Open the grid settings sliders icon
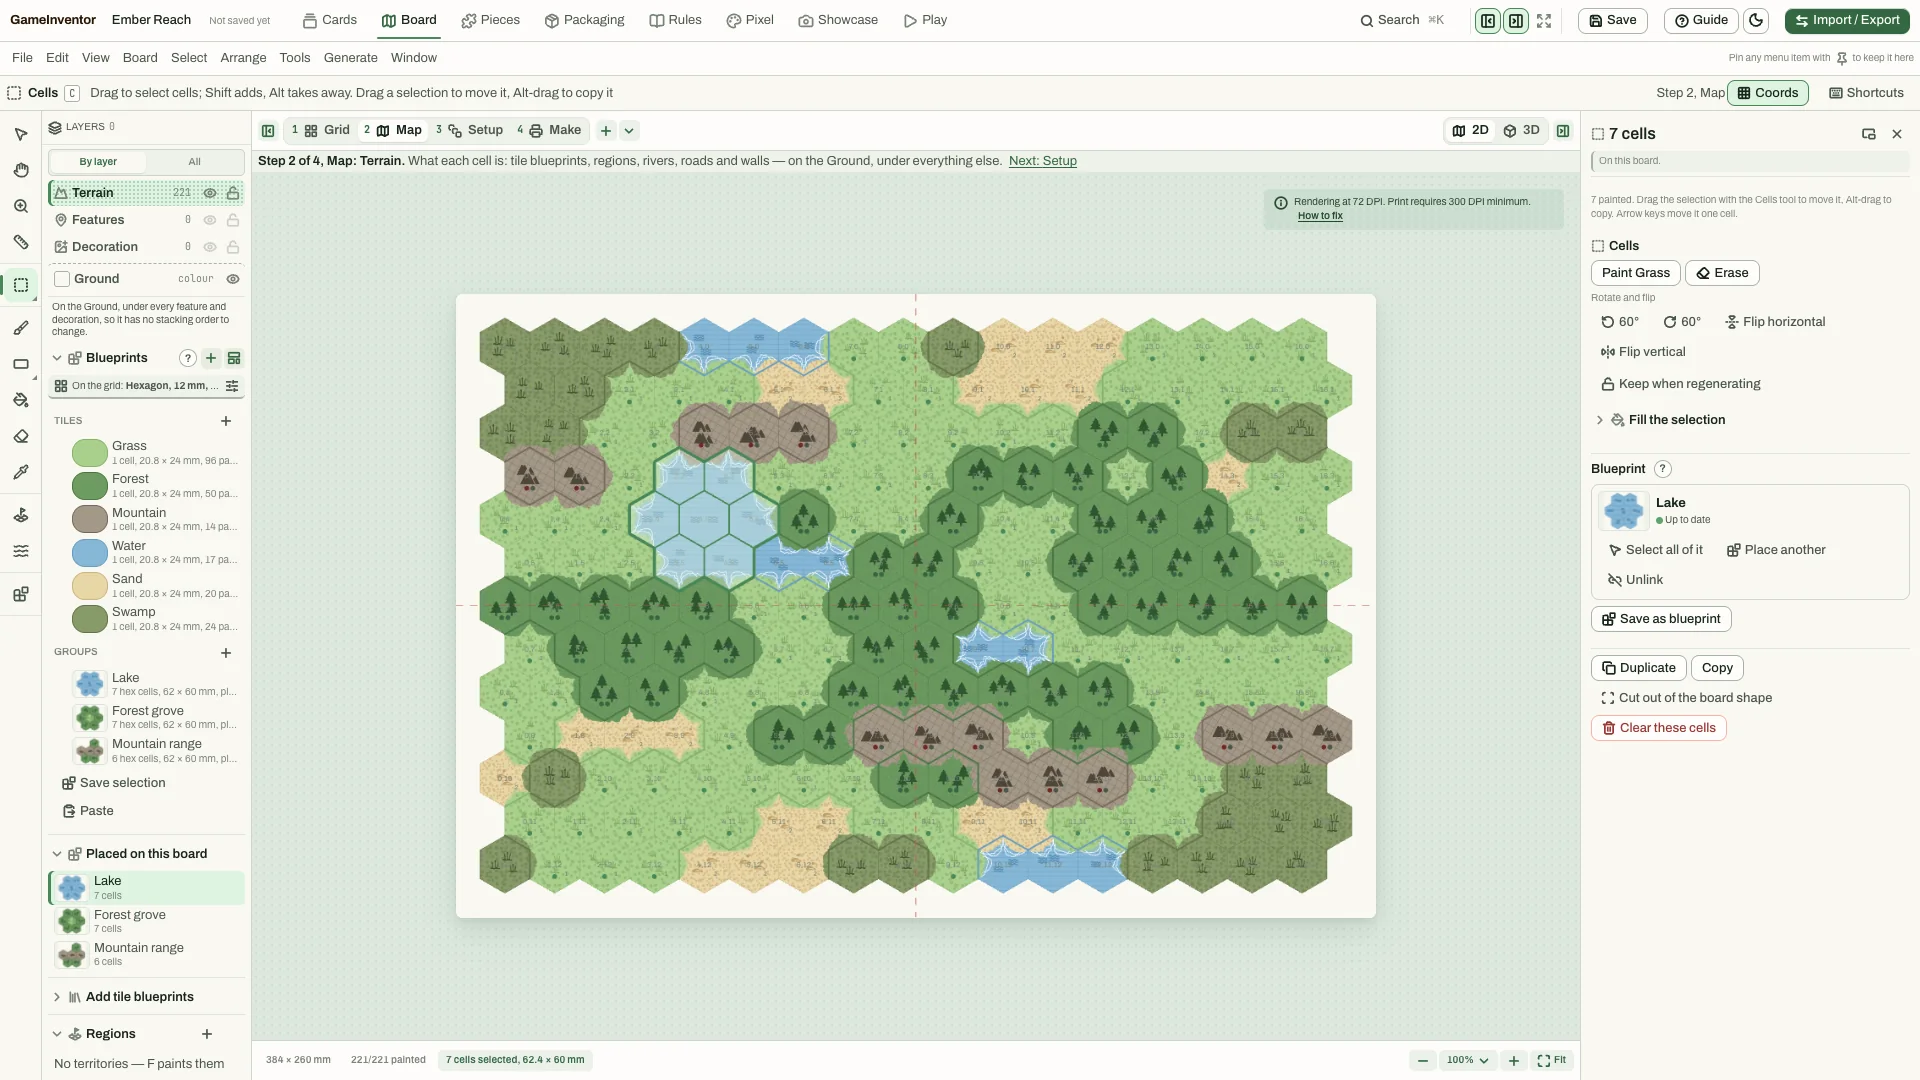1920x1080 pixels. (x=232, y=386)
